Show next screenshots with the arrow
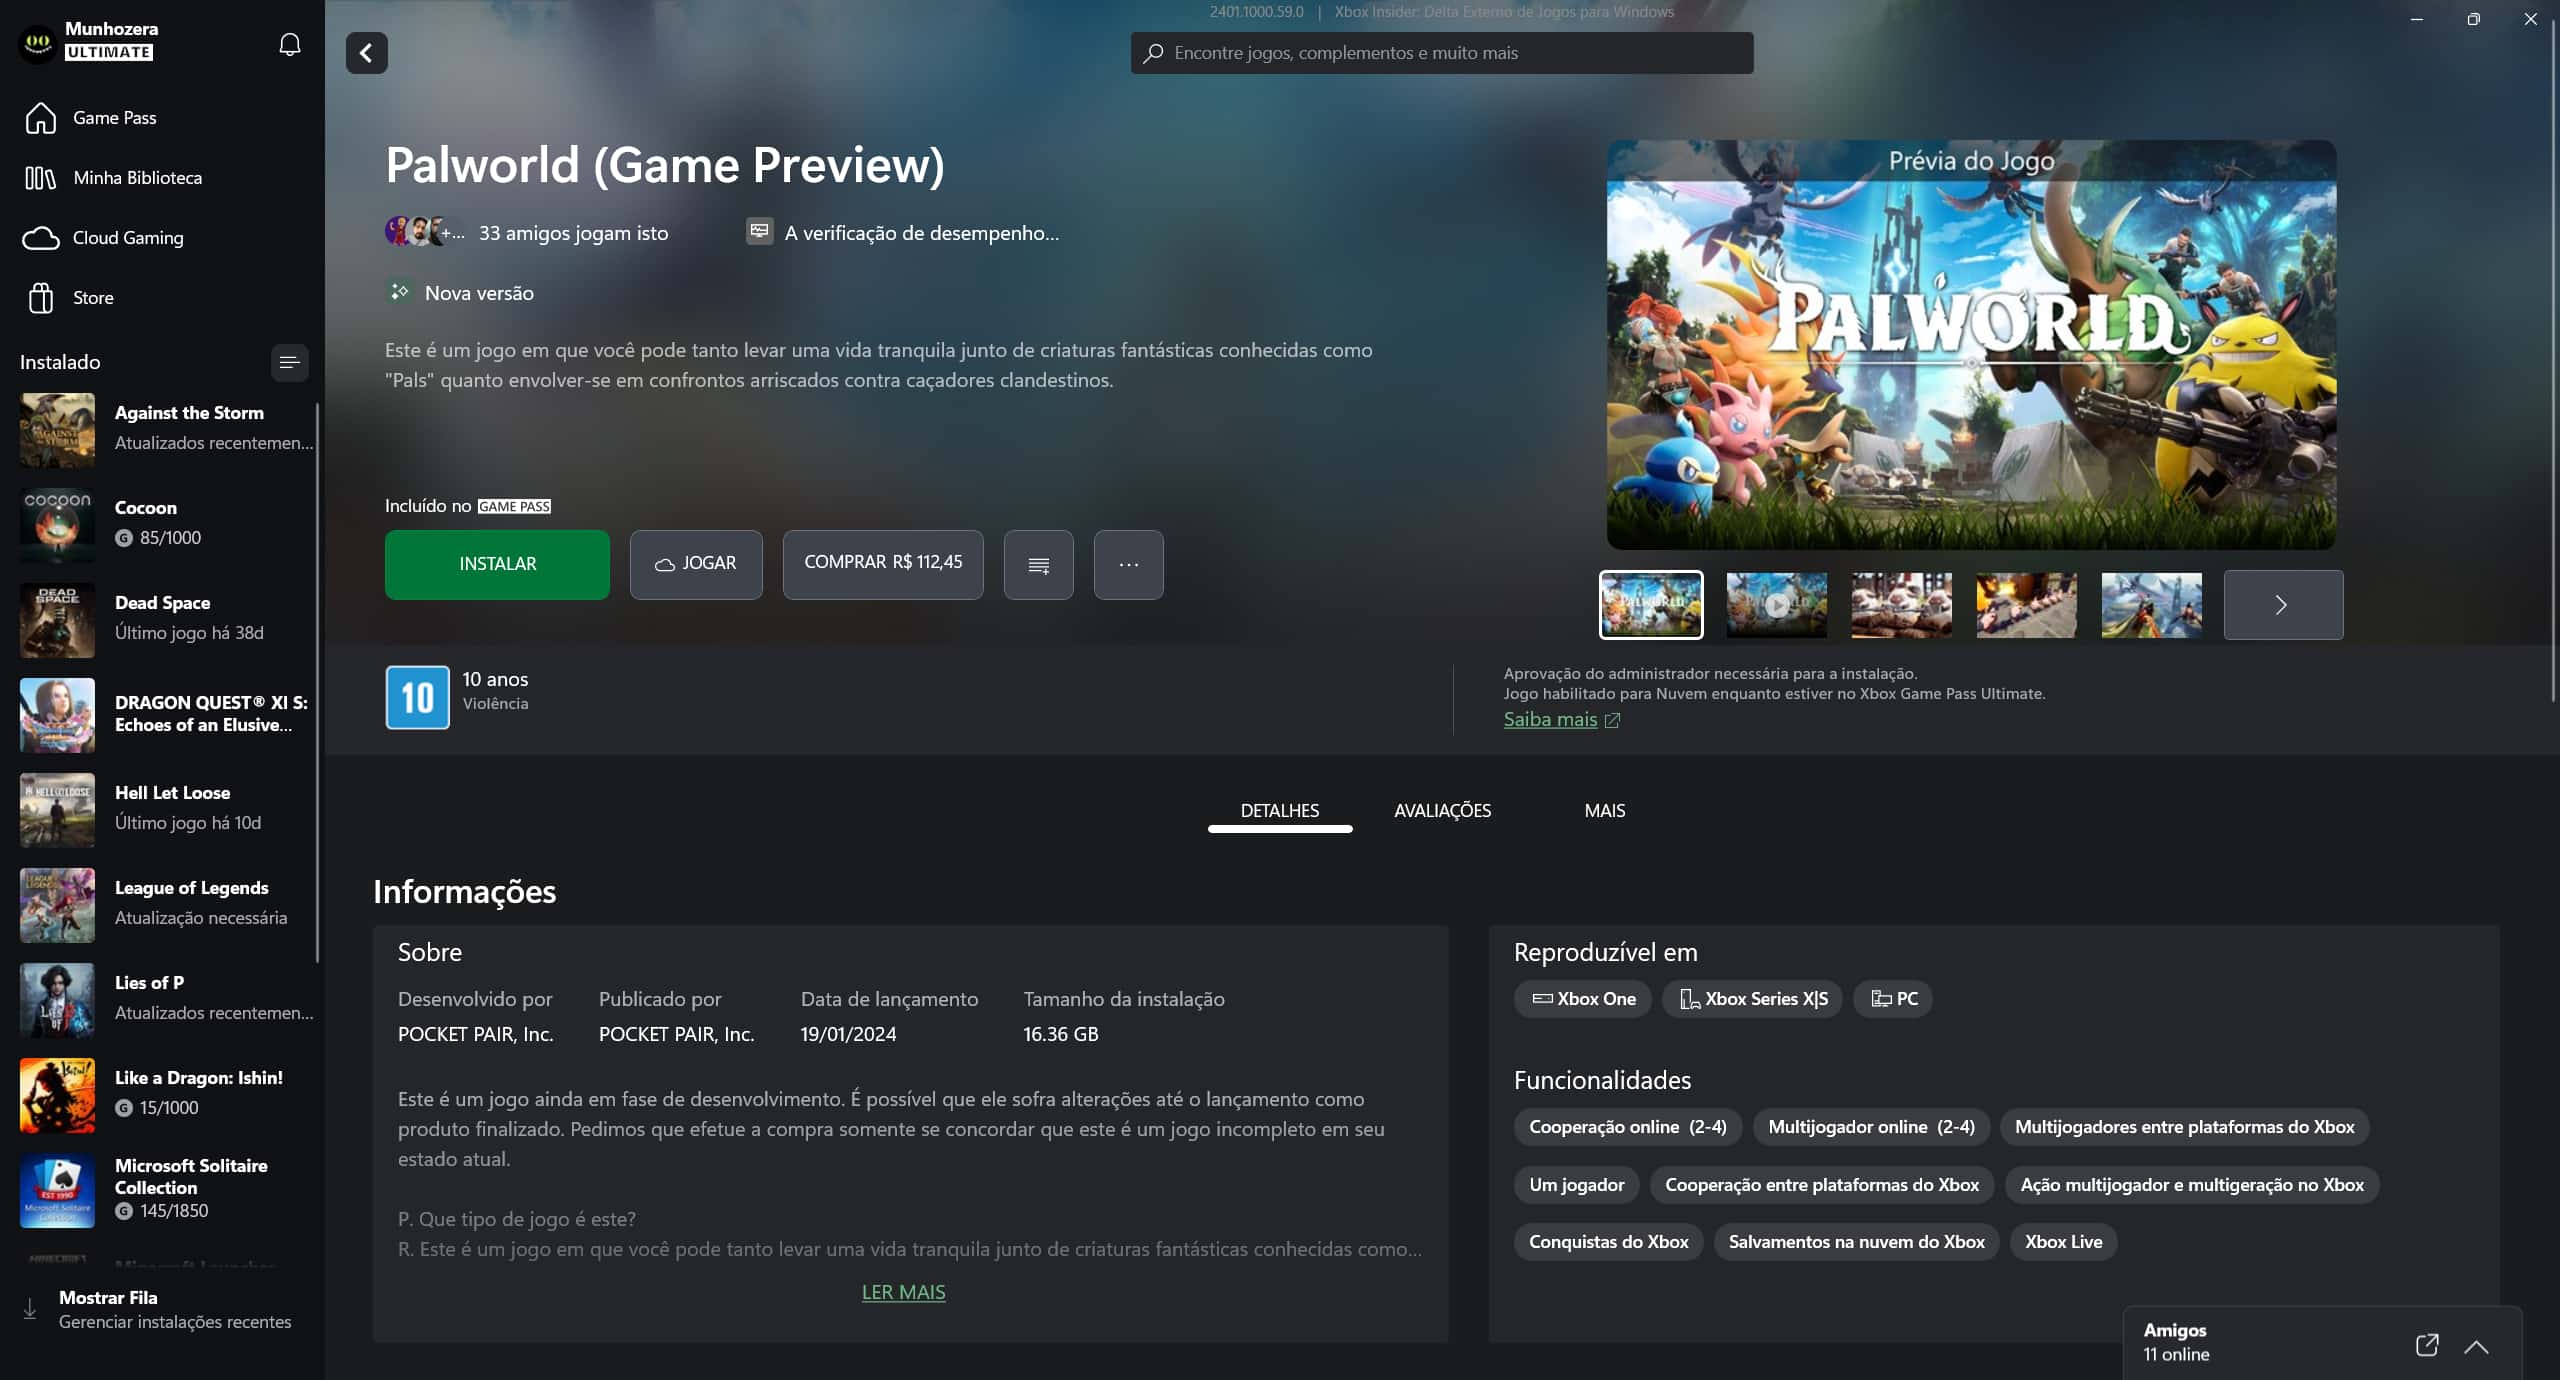Viewport: 2560px width, 1380px height. 2282,605
